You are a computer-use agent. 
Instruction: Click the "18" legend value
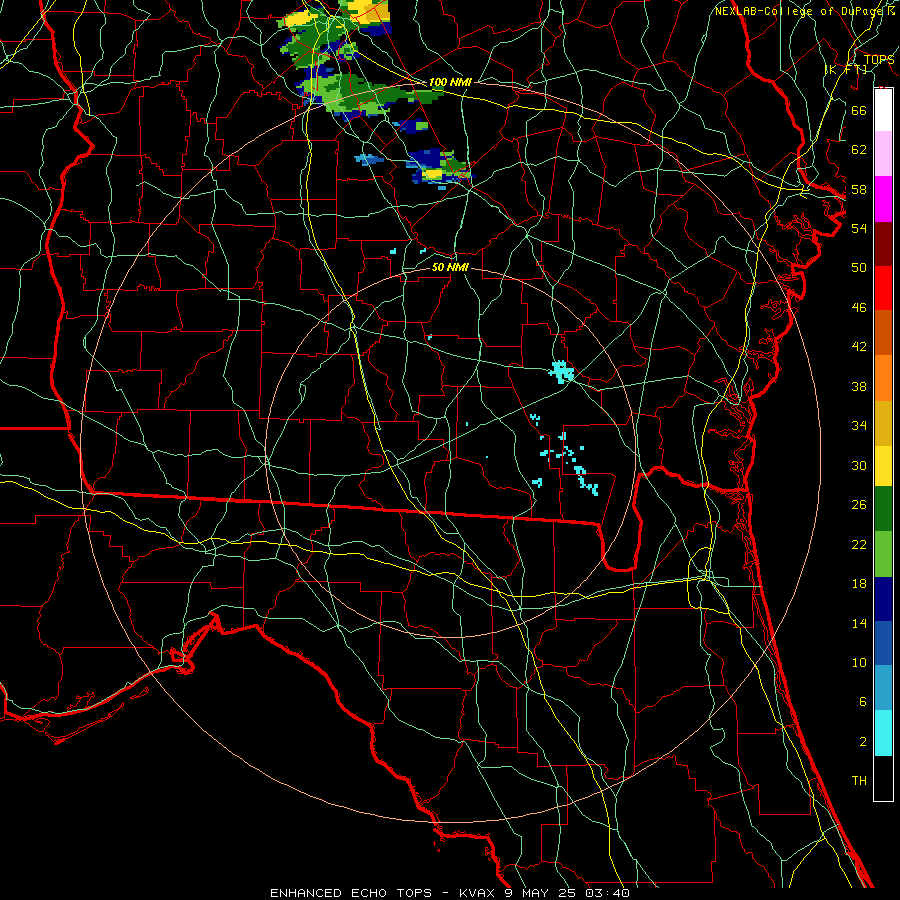(859, 584)
